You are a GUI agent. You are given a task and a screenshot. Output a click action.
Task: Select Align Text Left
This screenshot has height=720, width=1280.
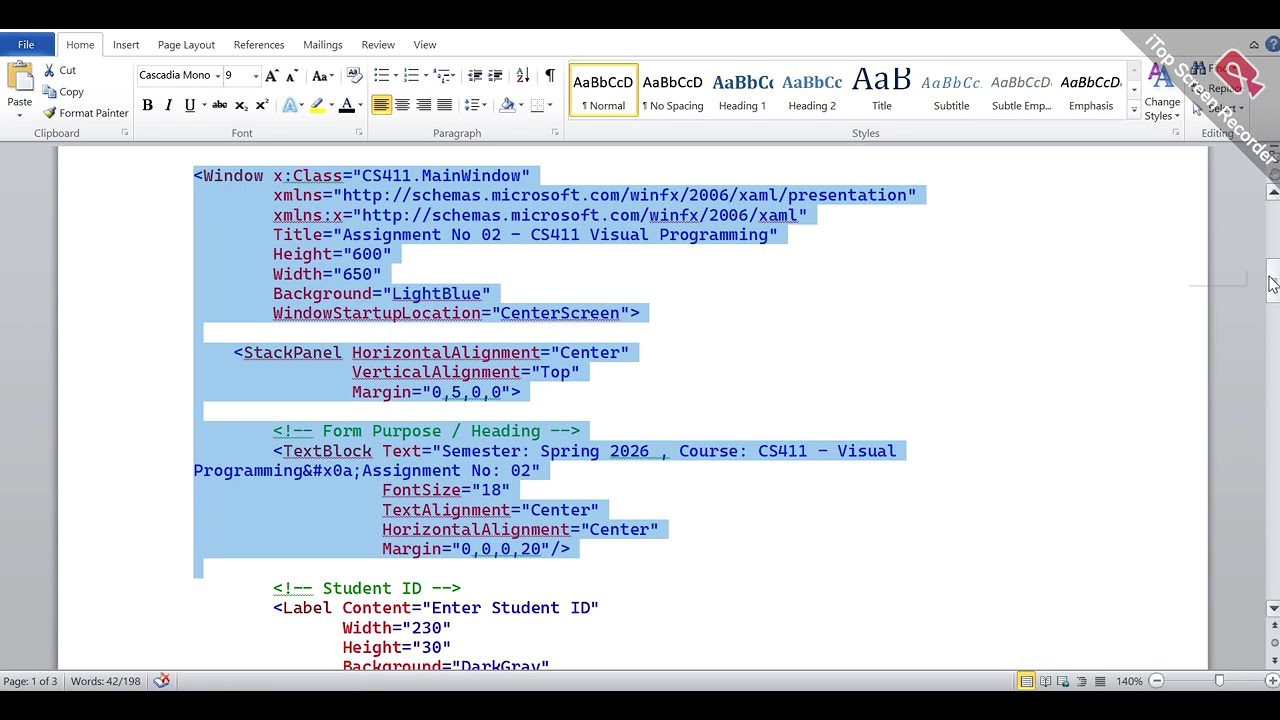(381, 105)
